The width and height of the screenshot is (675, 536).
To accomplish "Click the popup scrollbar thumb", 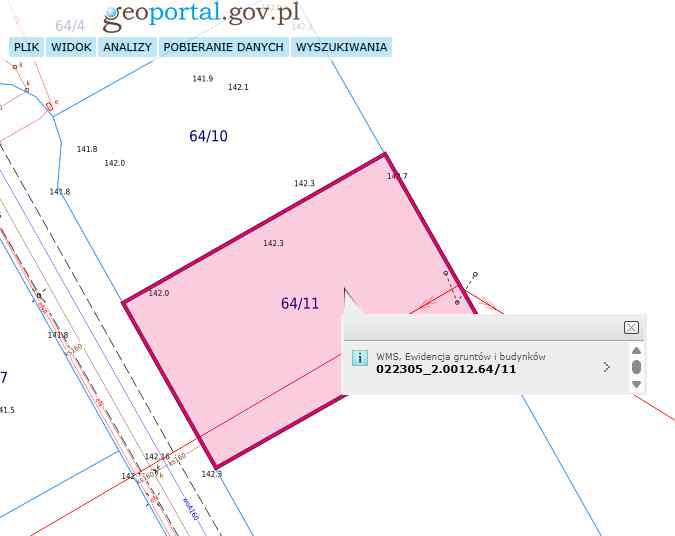I will [x=636, y=367].
